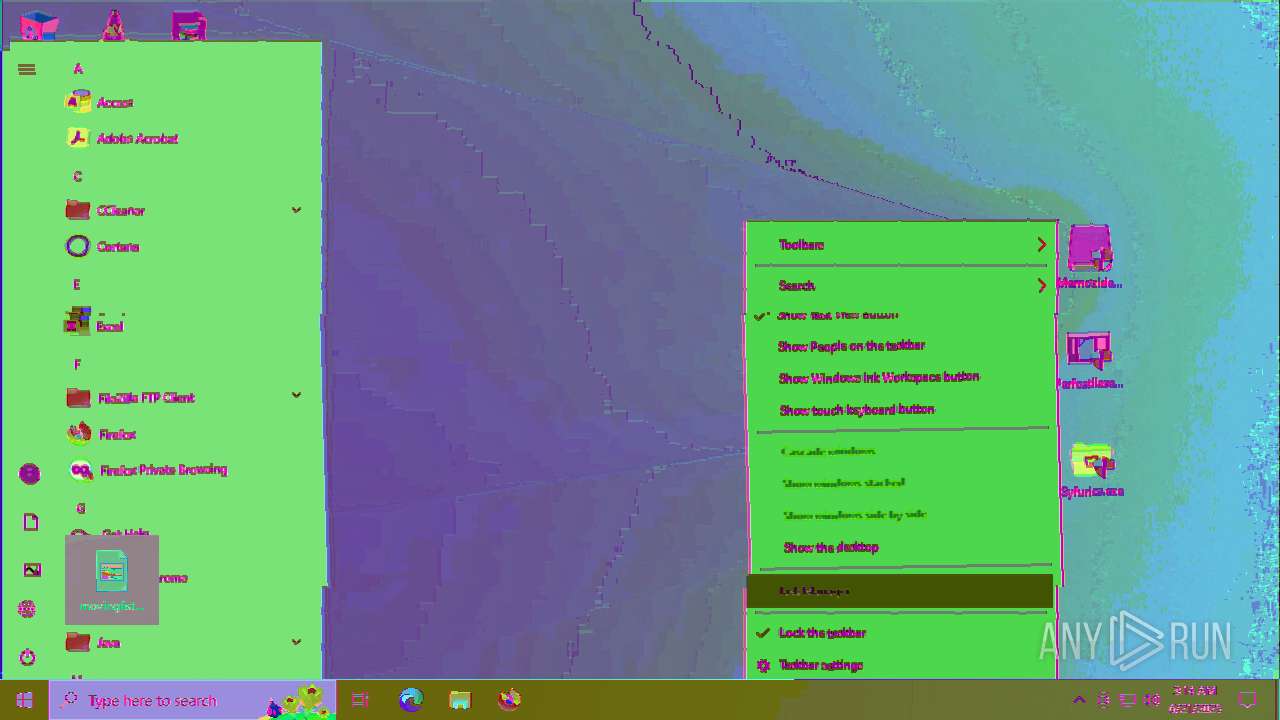1280x720 pixels.
Task: Open Pictures from the Start sidebar
Action: point(32,570)
